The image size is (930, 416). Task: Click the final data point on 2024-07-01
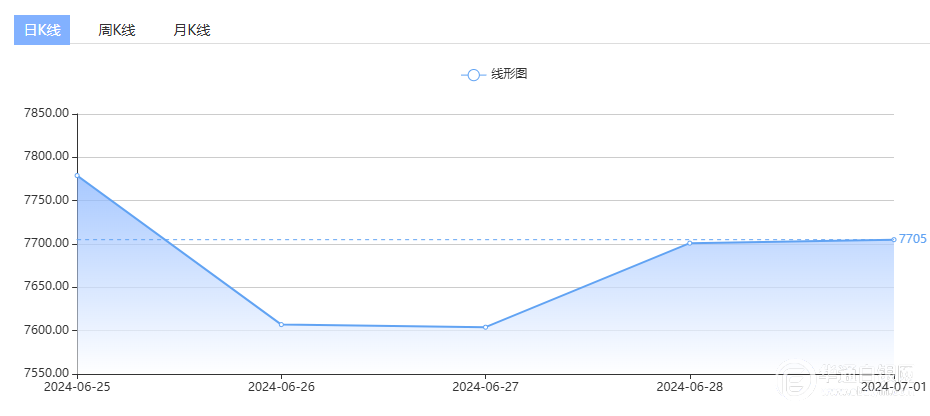(893, 240)
